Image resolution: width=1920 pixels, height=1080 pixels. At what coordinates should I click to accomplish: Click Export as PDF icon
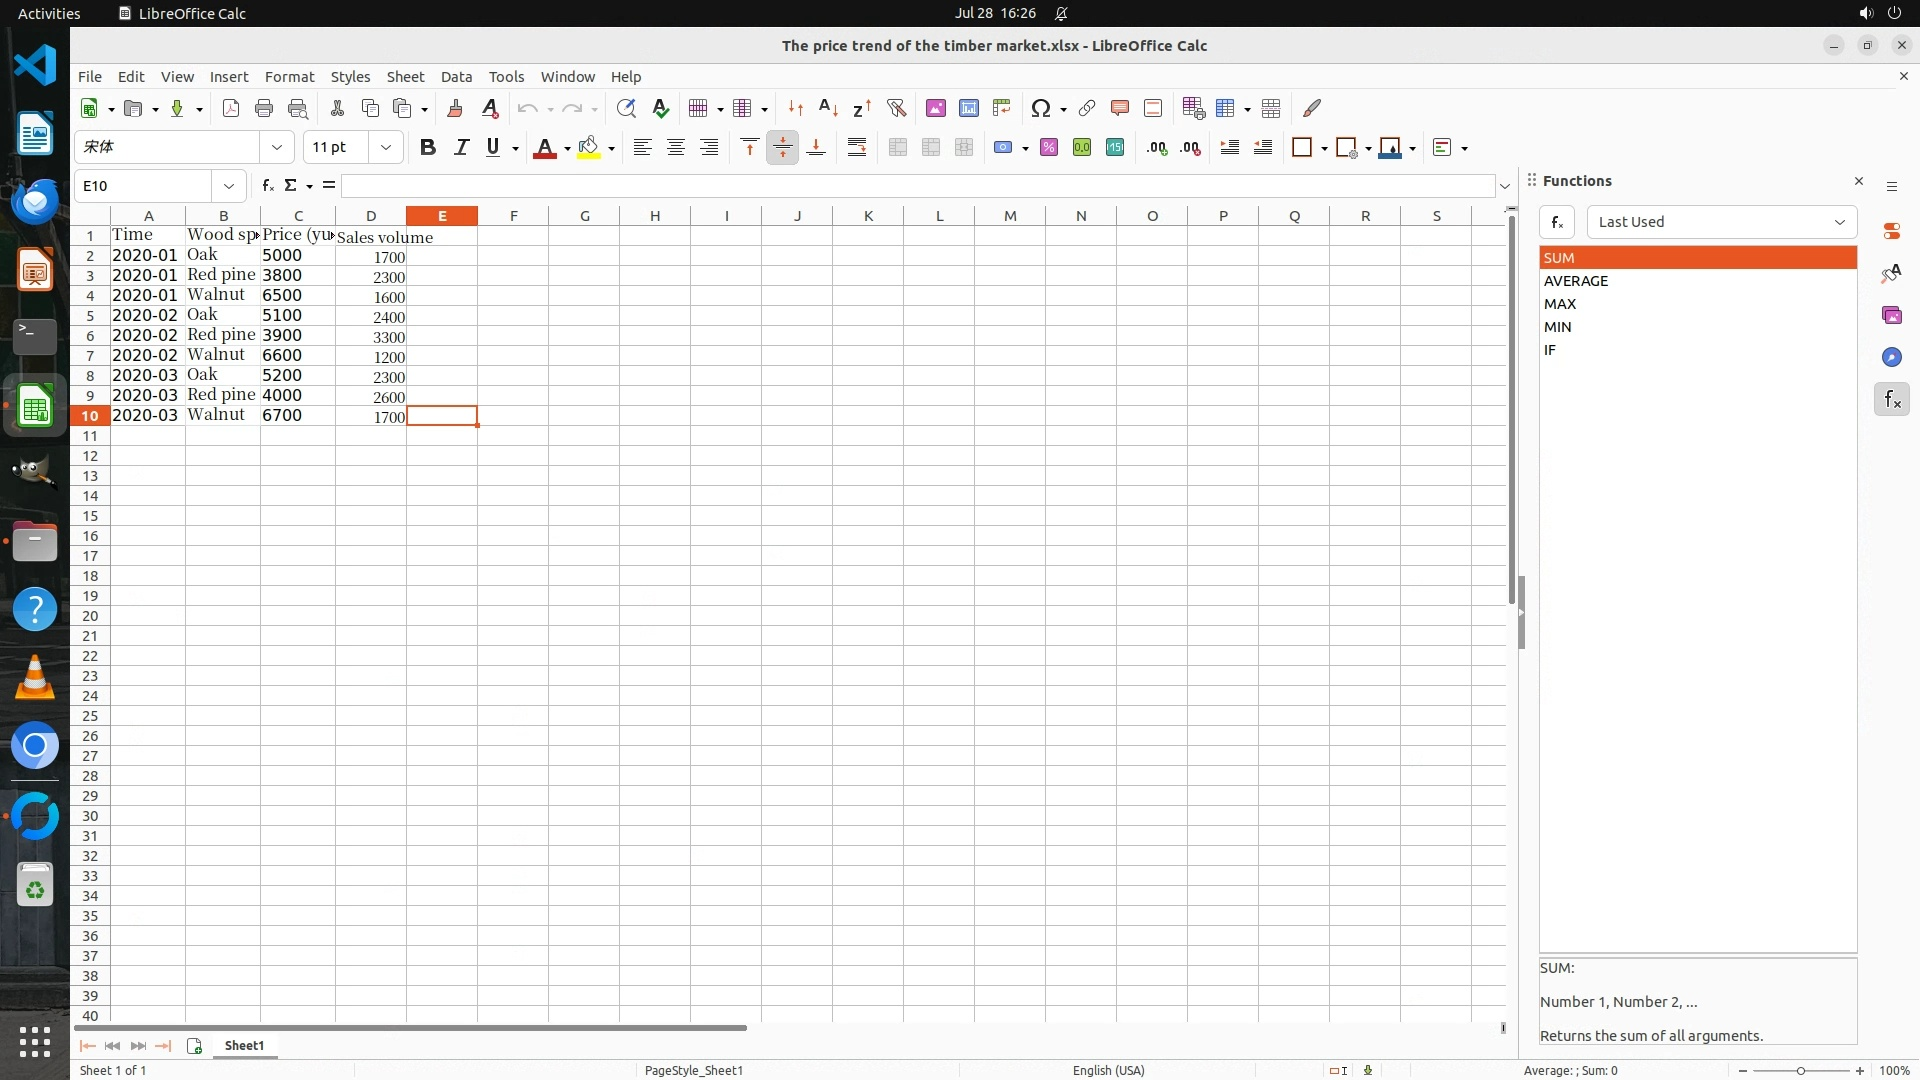(231, 108)
